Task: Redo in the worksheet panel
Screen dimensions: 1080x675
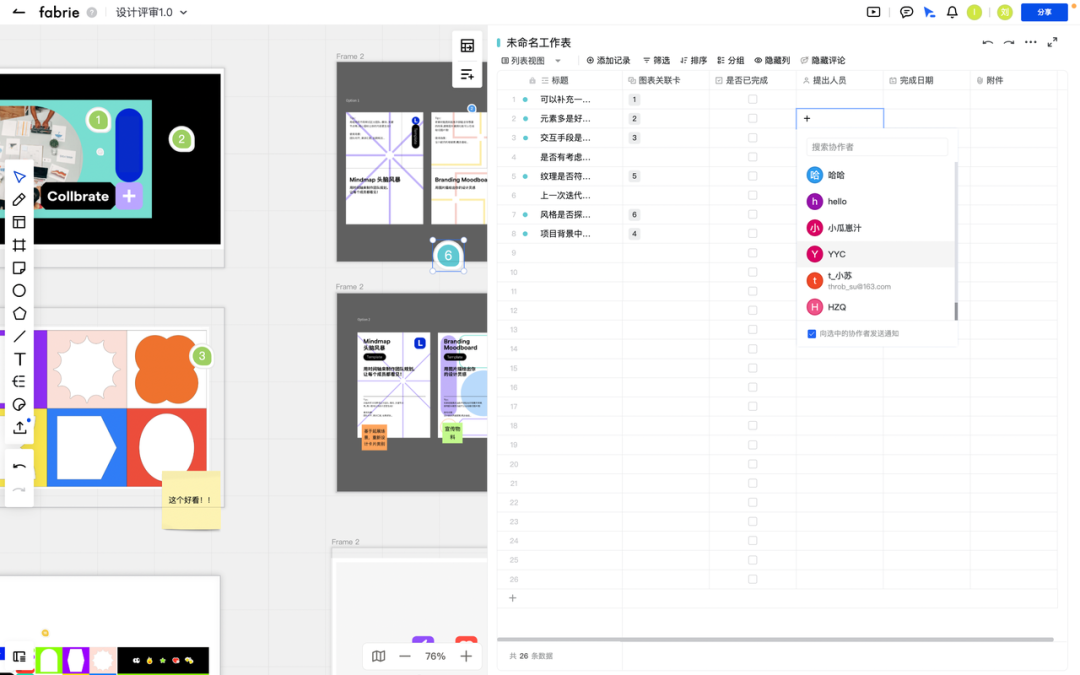Action: 1008,43
